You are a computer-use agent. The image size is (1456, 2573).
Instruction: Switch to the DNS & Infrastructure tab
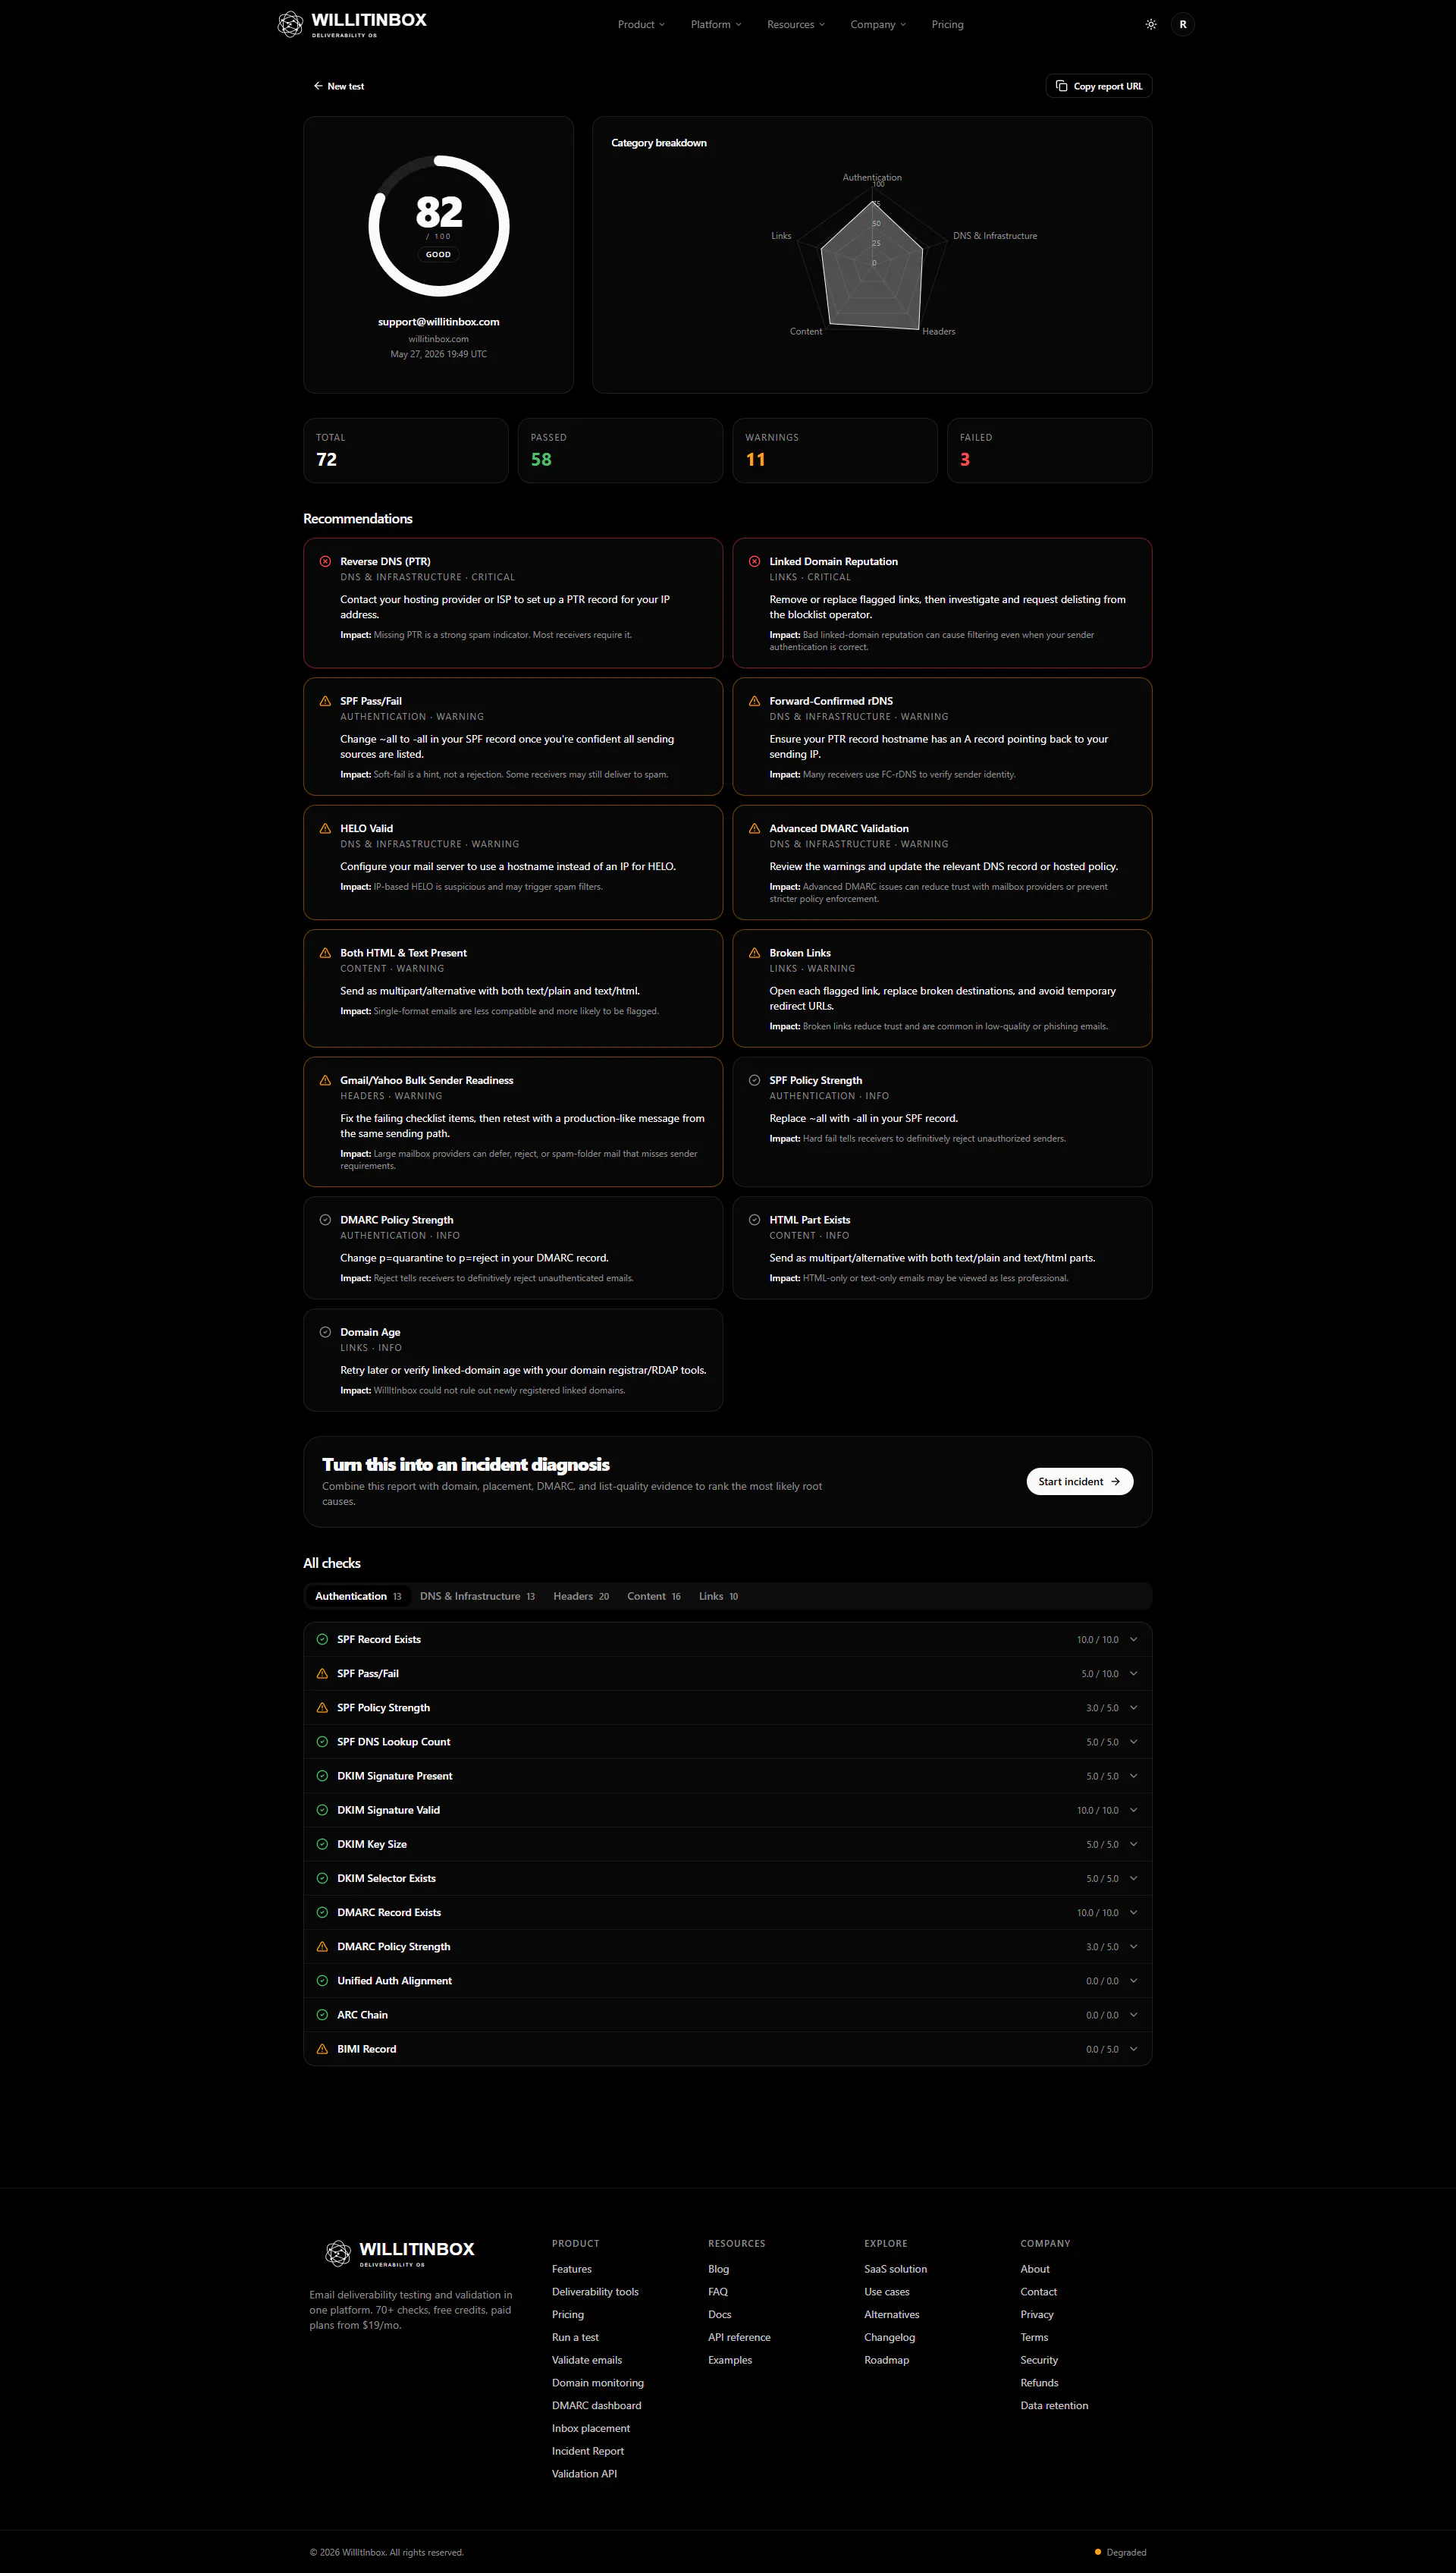click(477, 1596)
